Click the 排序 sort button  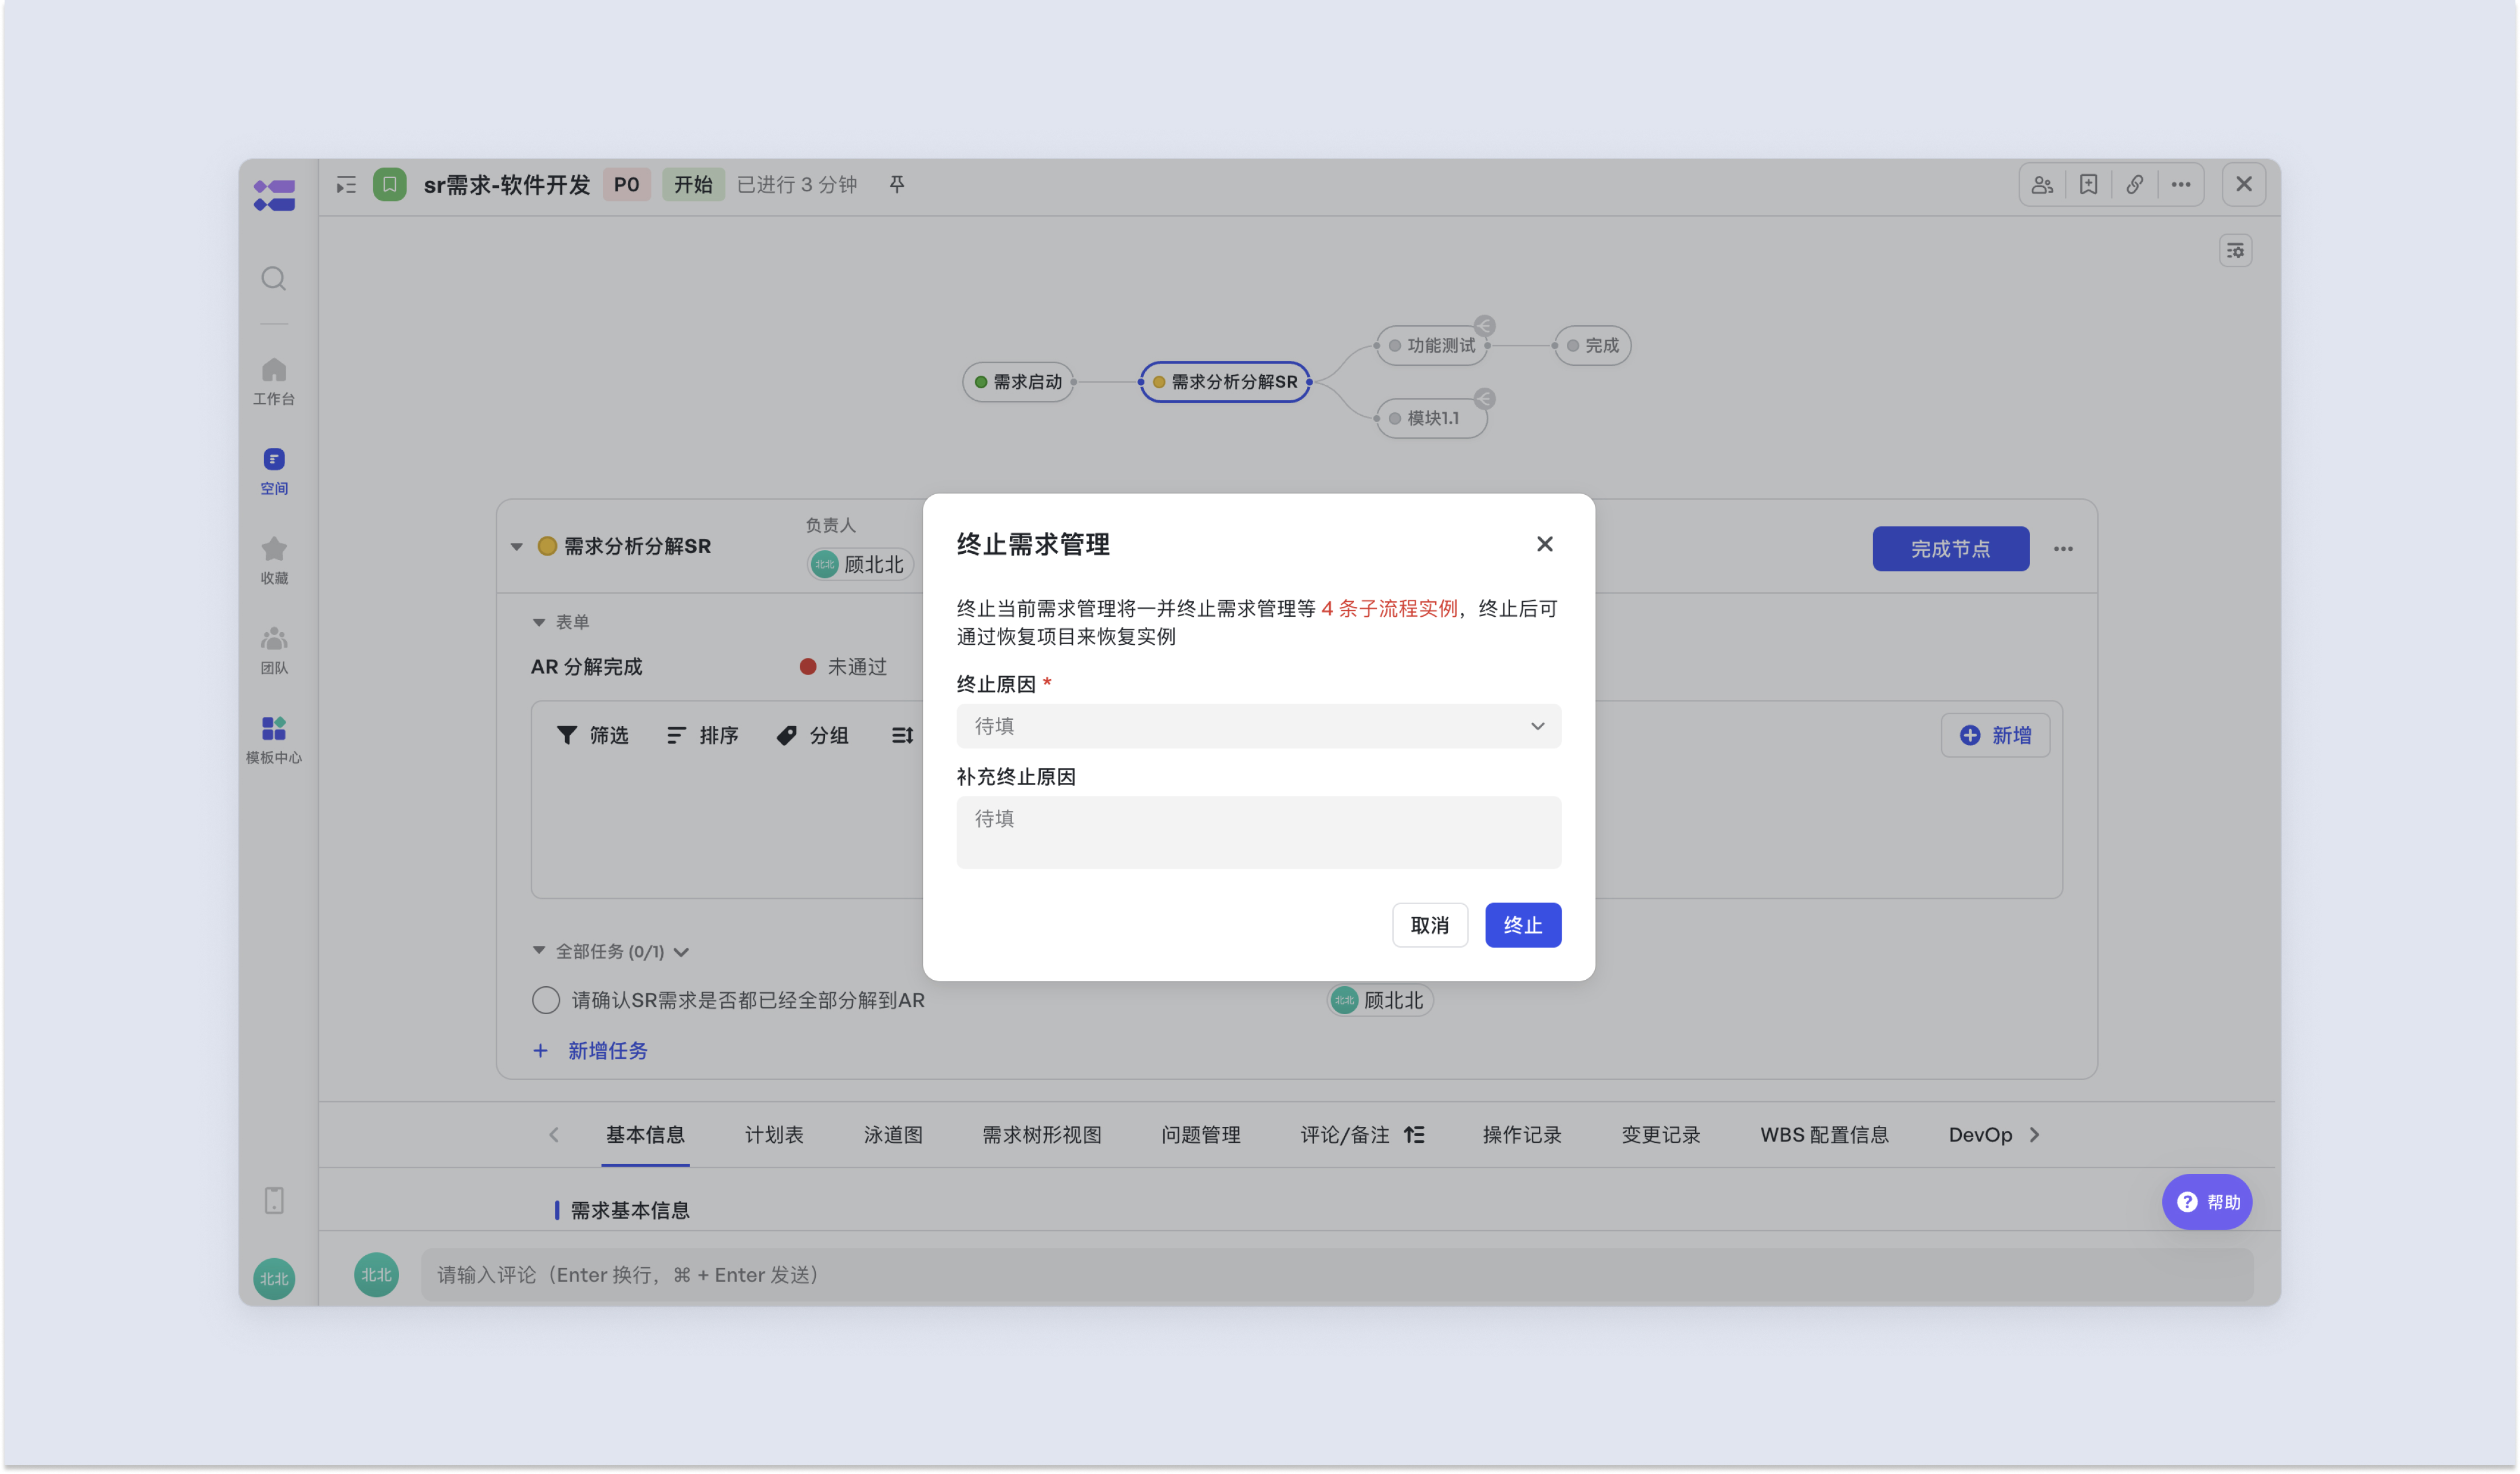702,735
